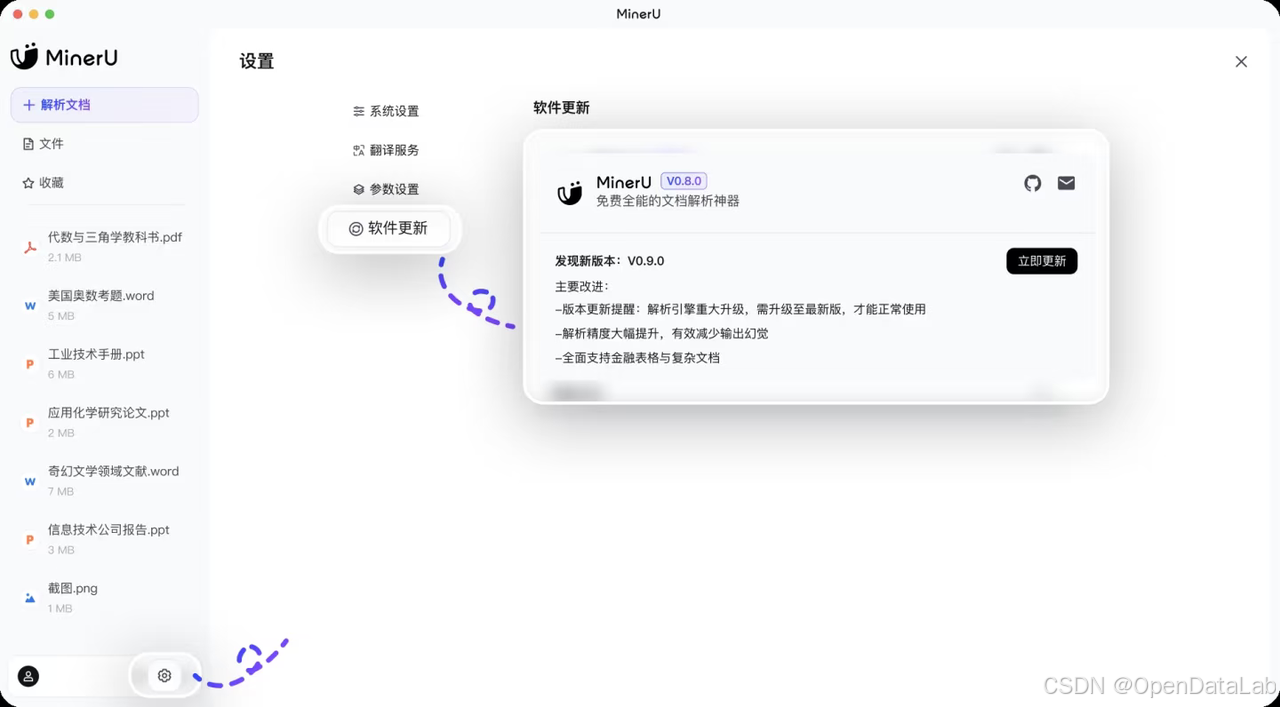Viewport: 1280px width, 707px height.
Task: Open 系统设置 settings section
Action: pyautogui.click(x=386, y=111)
